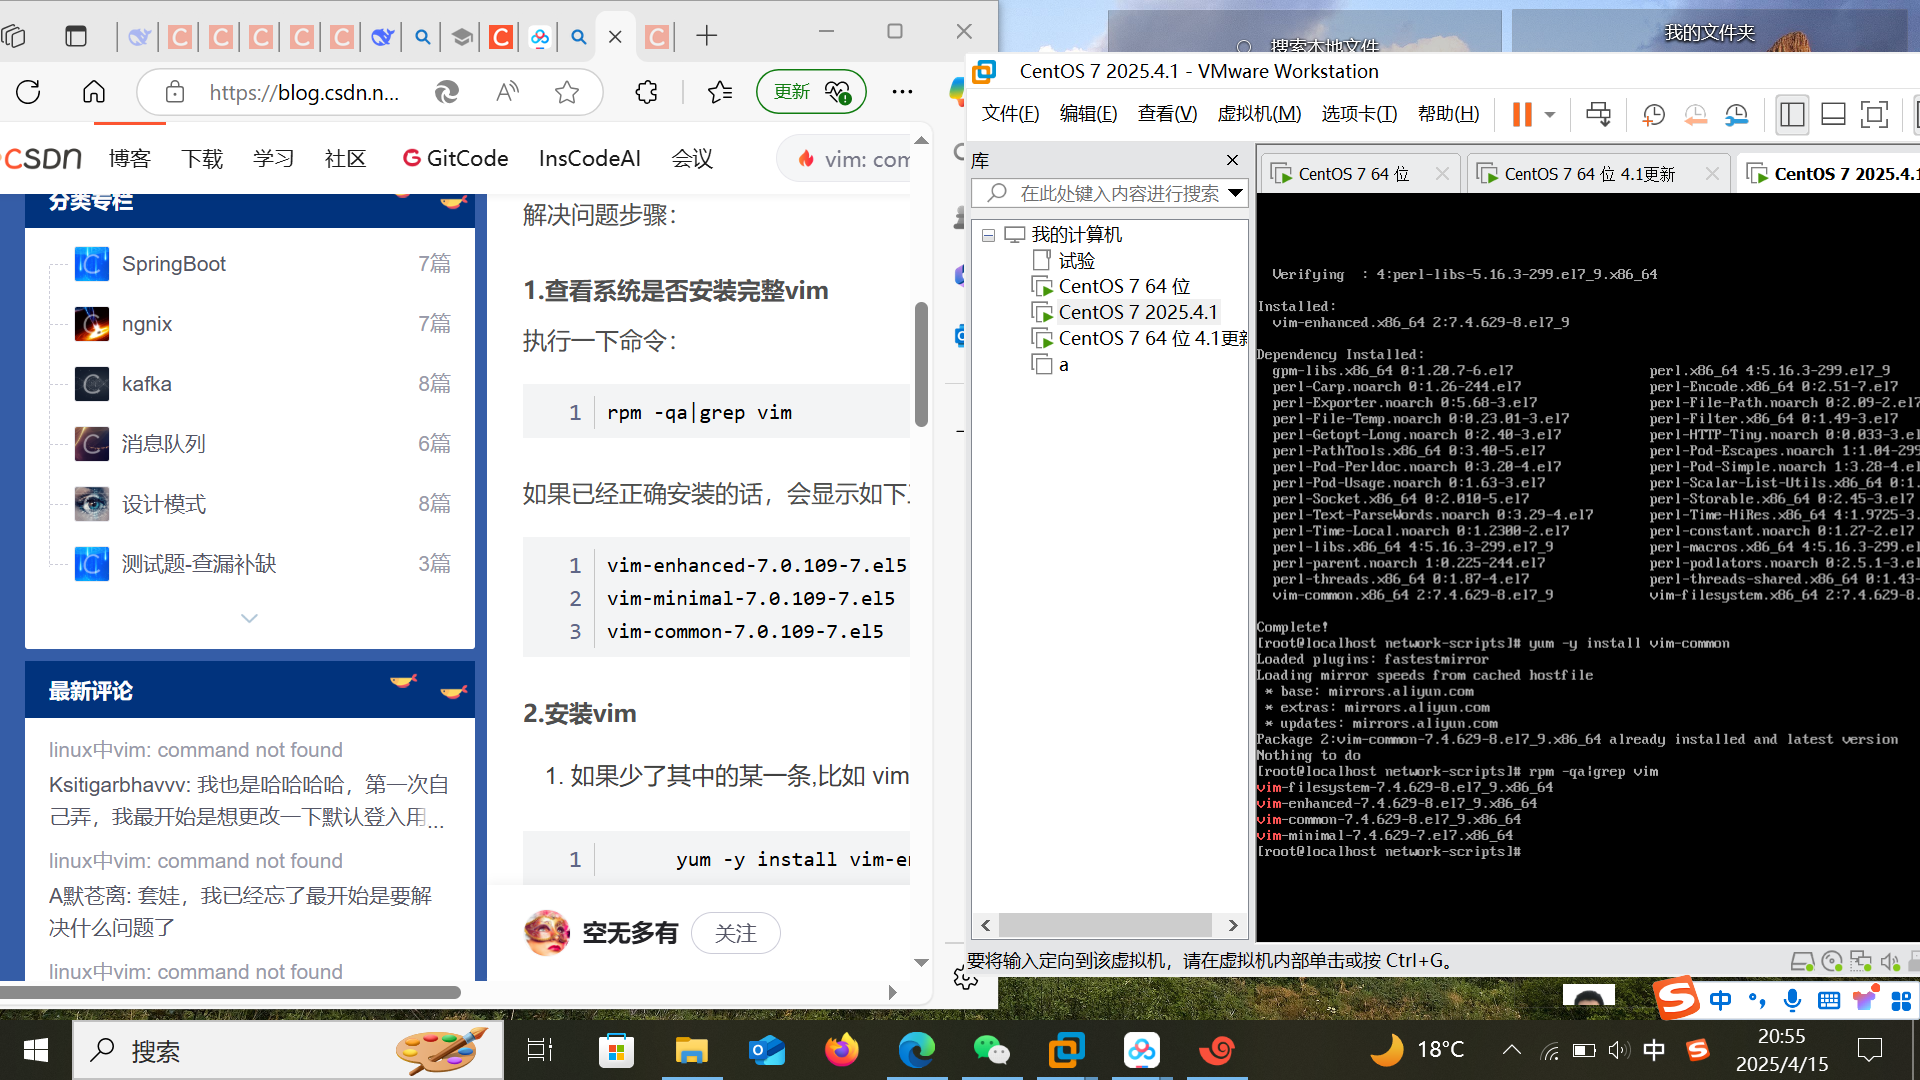This screenshot has width=1920, height=1080.
Task: Take a VM snapshot
Action: pos(1653,114)
